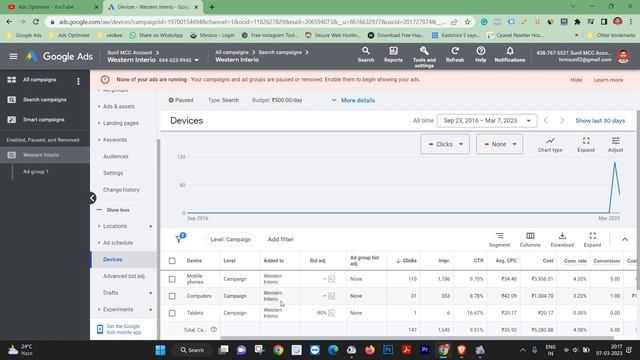This screenshot has width=640, height=360.
Task: Edit bid adjustment for Tablets
Action: (x=331, y=313)
